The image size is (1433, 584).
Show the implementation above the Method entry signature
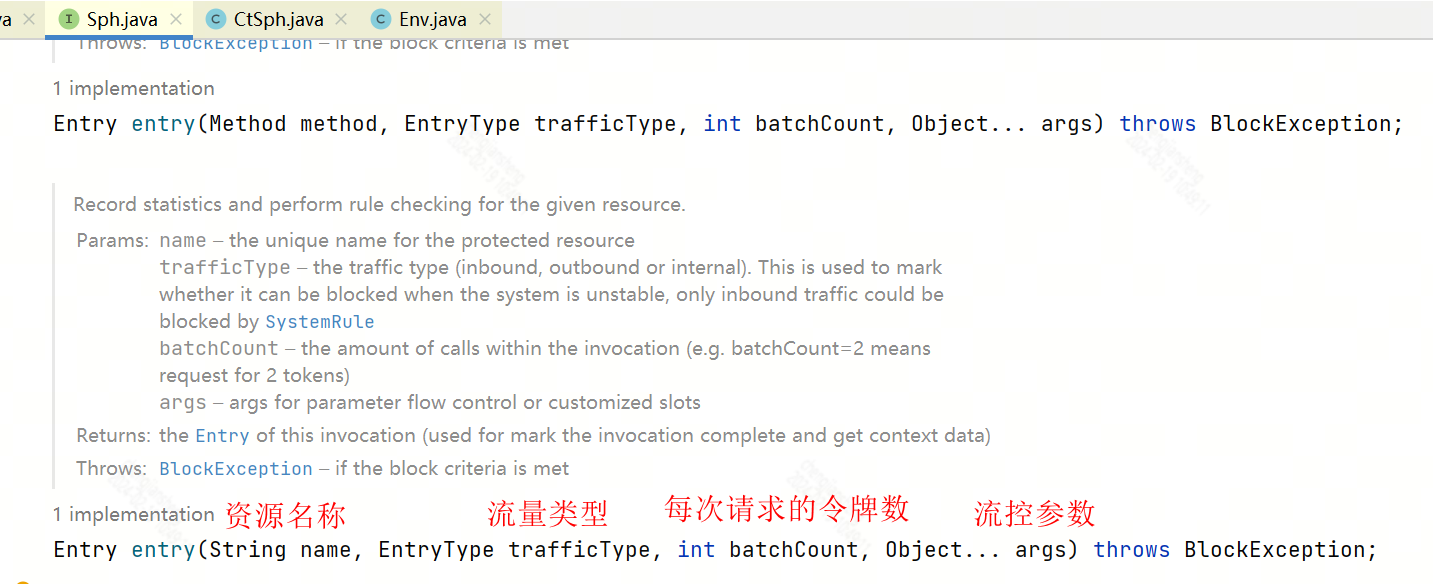point(134,89)
